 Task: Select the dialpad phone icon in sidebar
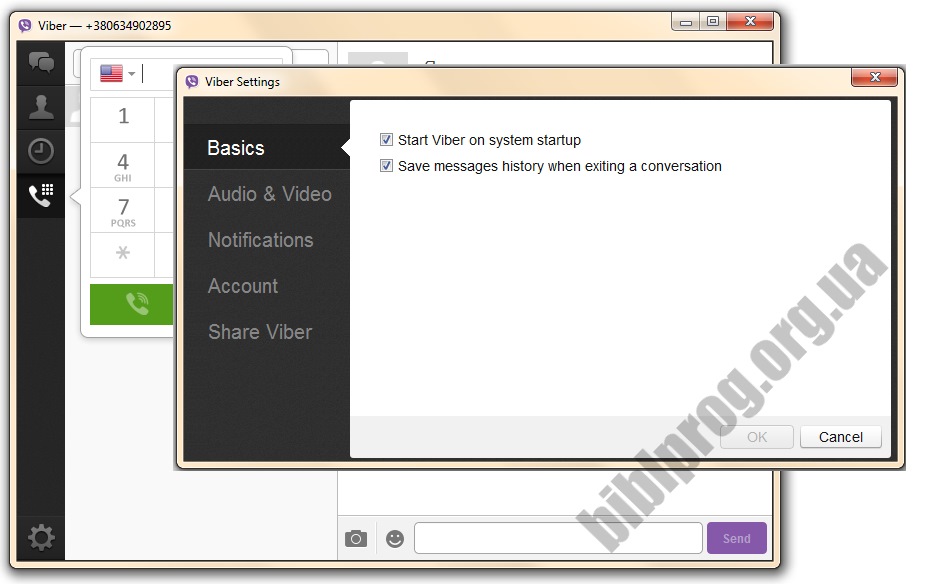[x=41, y=195]
